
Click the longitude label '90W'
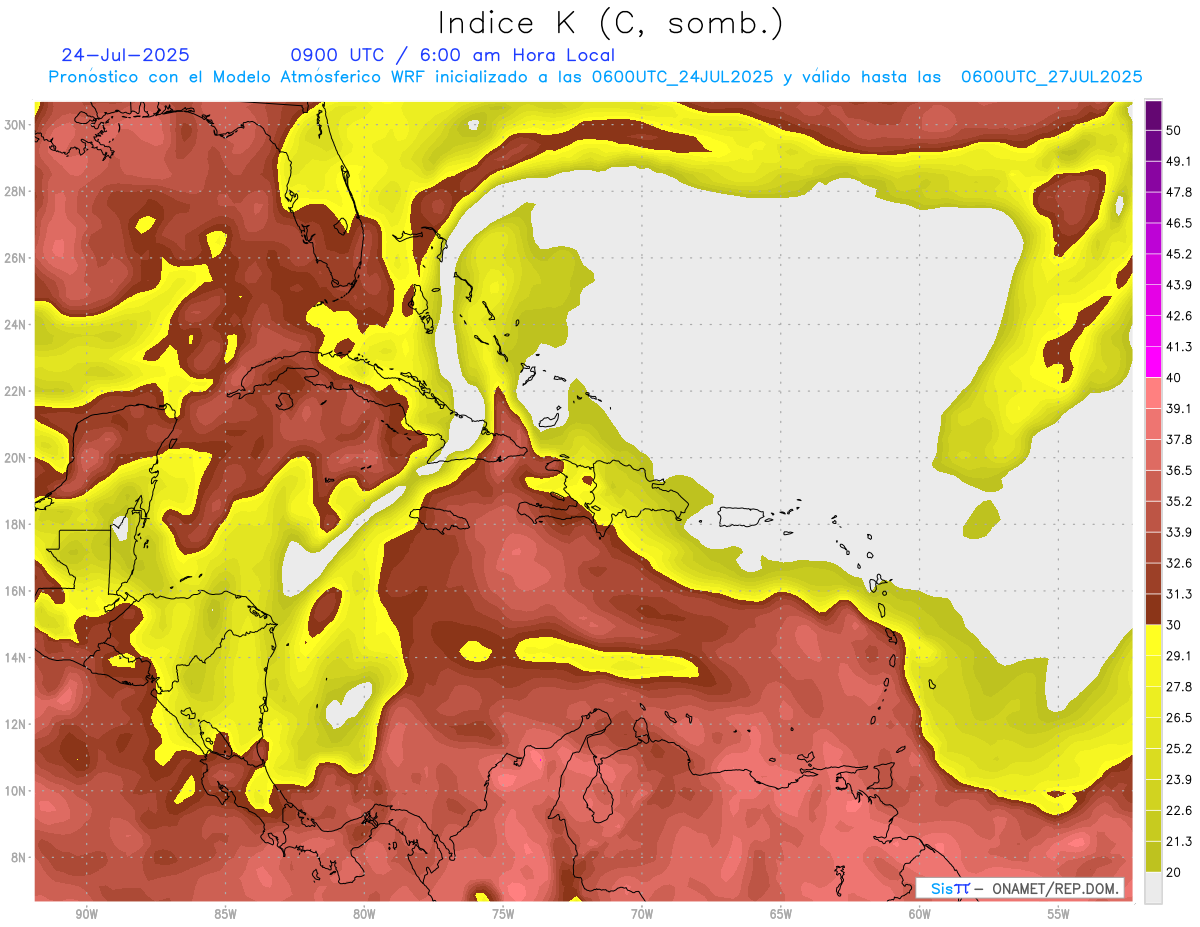click(86, 914)
